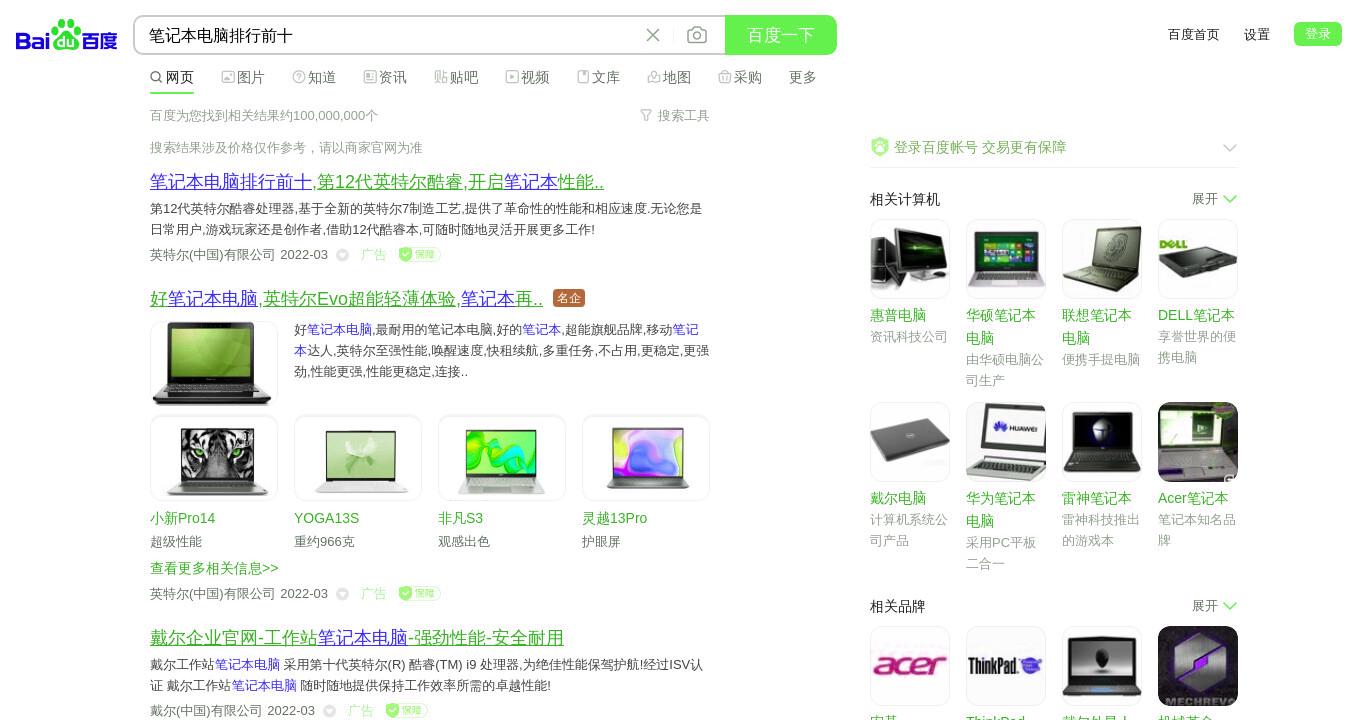
Task: Open DELL笔记本 thumbnail
Action: (x=1198, y=259)
